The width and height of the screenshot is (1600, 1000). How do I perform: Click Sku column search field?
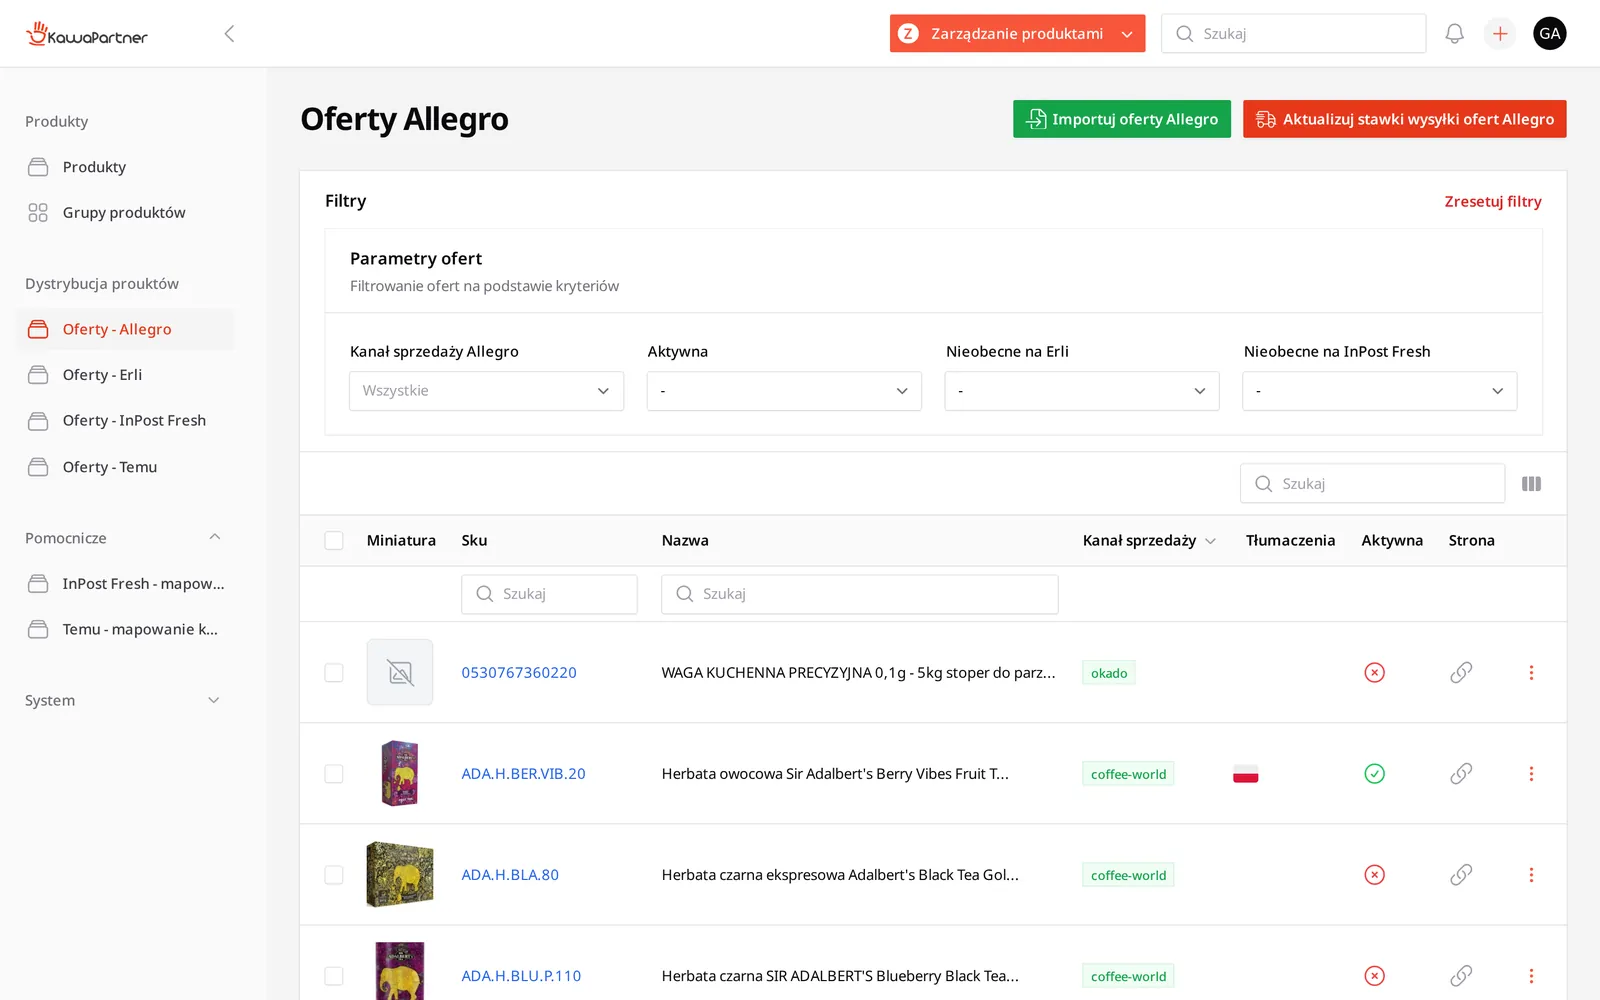(x=549, y=594)
